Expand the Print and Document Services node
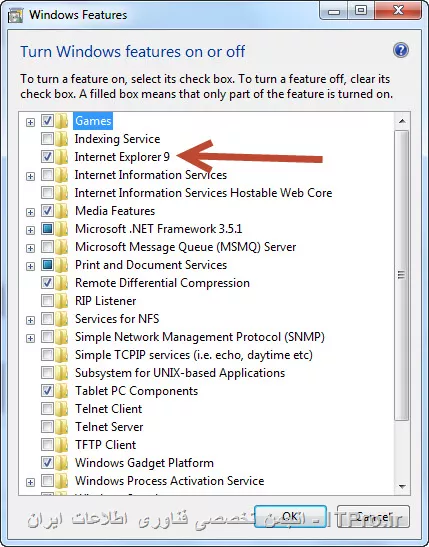Image resolution: width=429 pixels, height=547 pixels. tap(31, 267)
